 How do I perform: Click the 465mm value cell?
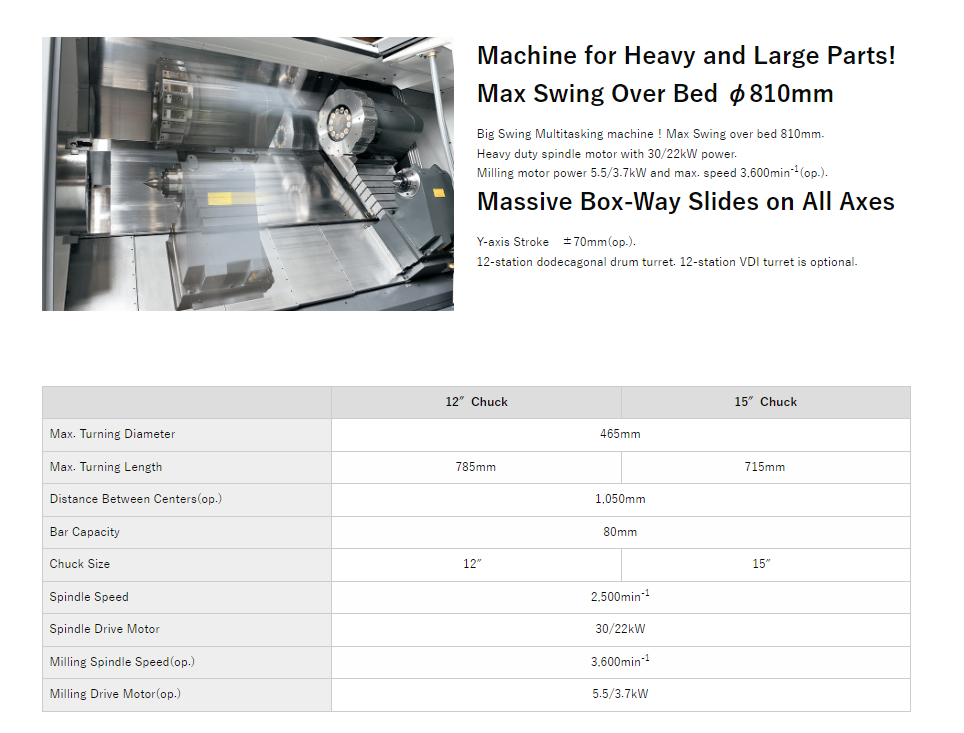[620, 434]
